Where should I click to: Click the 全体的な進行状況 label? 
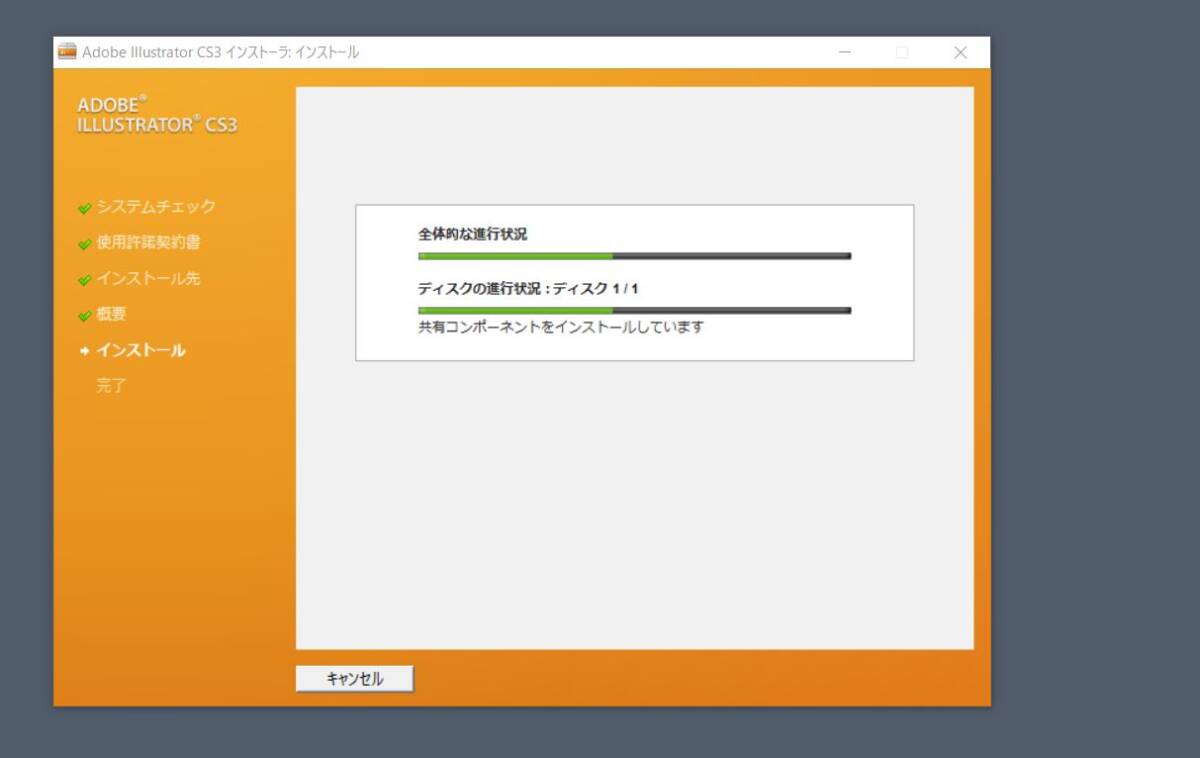tap(472, 234)
